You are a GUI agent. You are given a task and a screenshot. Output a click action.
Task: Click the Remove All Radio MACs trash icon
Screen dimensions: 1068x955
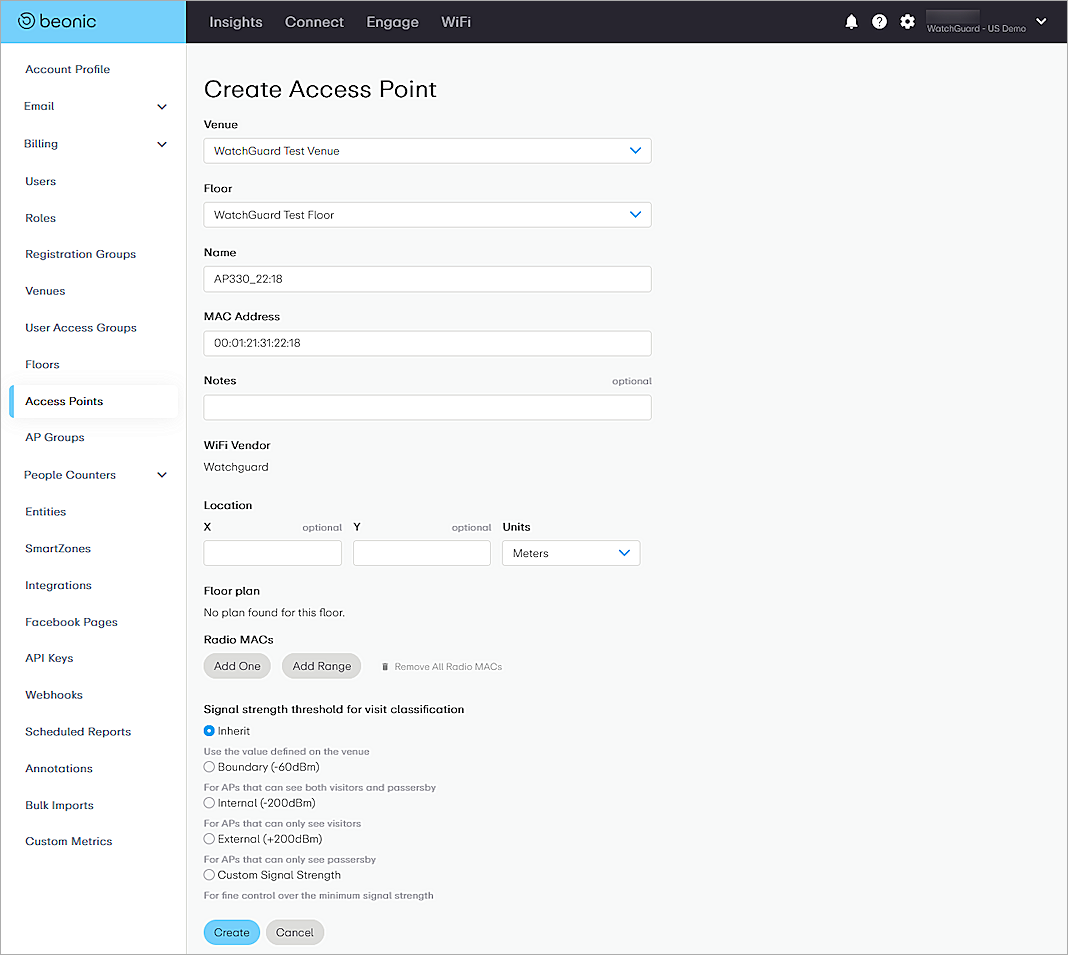[385, 666]
